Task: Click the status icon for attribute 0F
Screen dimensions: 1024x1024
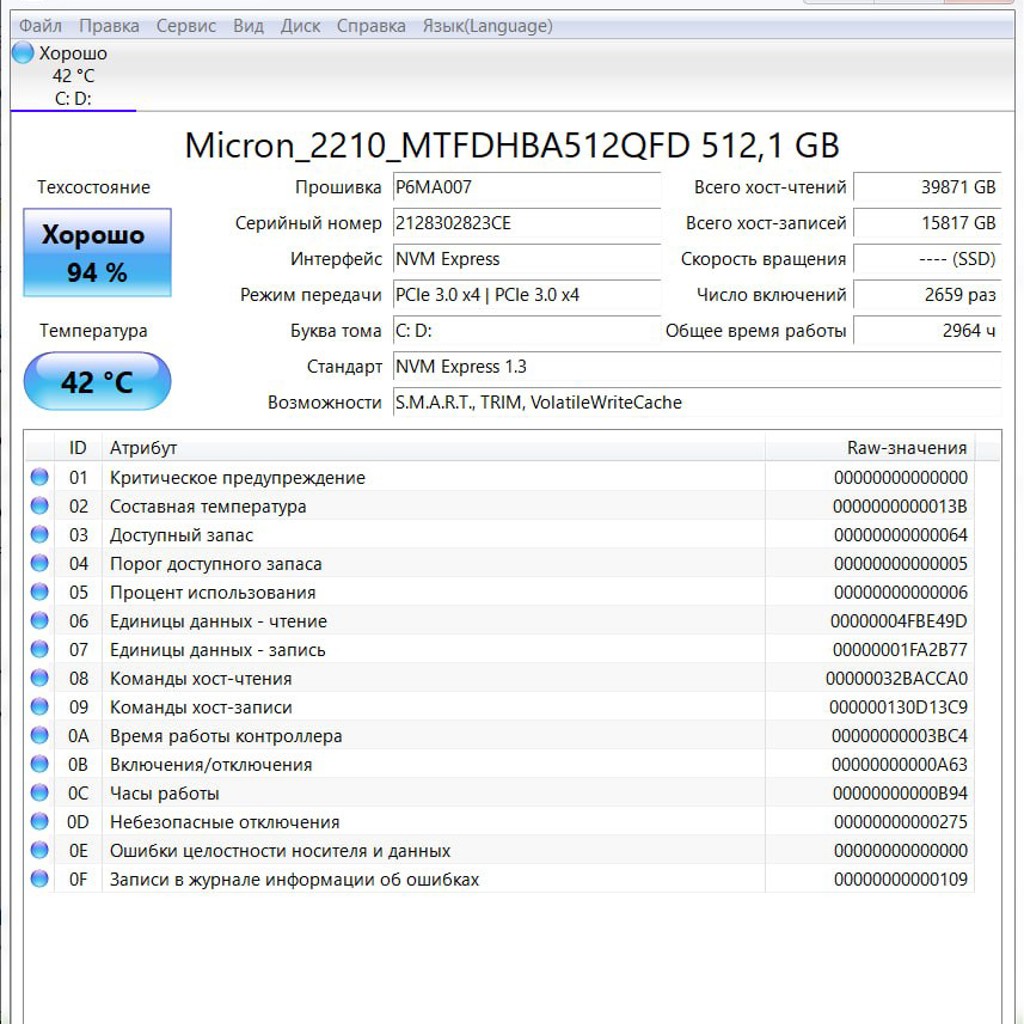Action: click(40, 879)
